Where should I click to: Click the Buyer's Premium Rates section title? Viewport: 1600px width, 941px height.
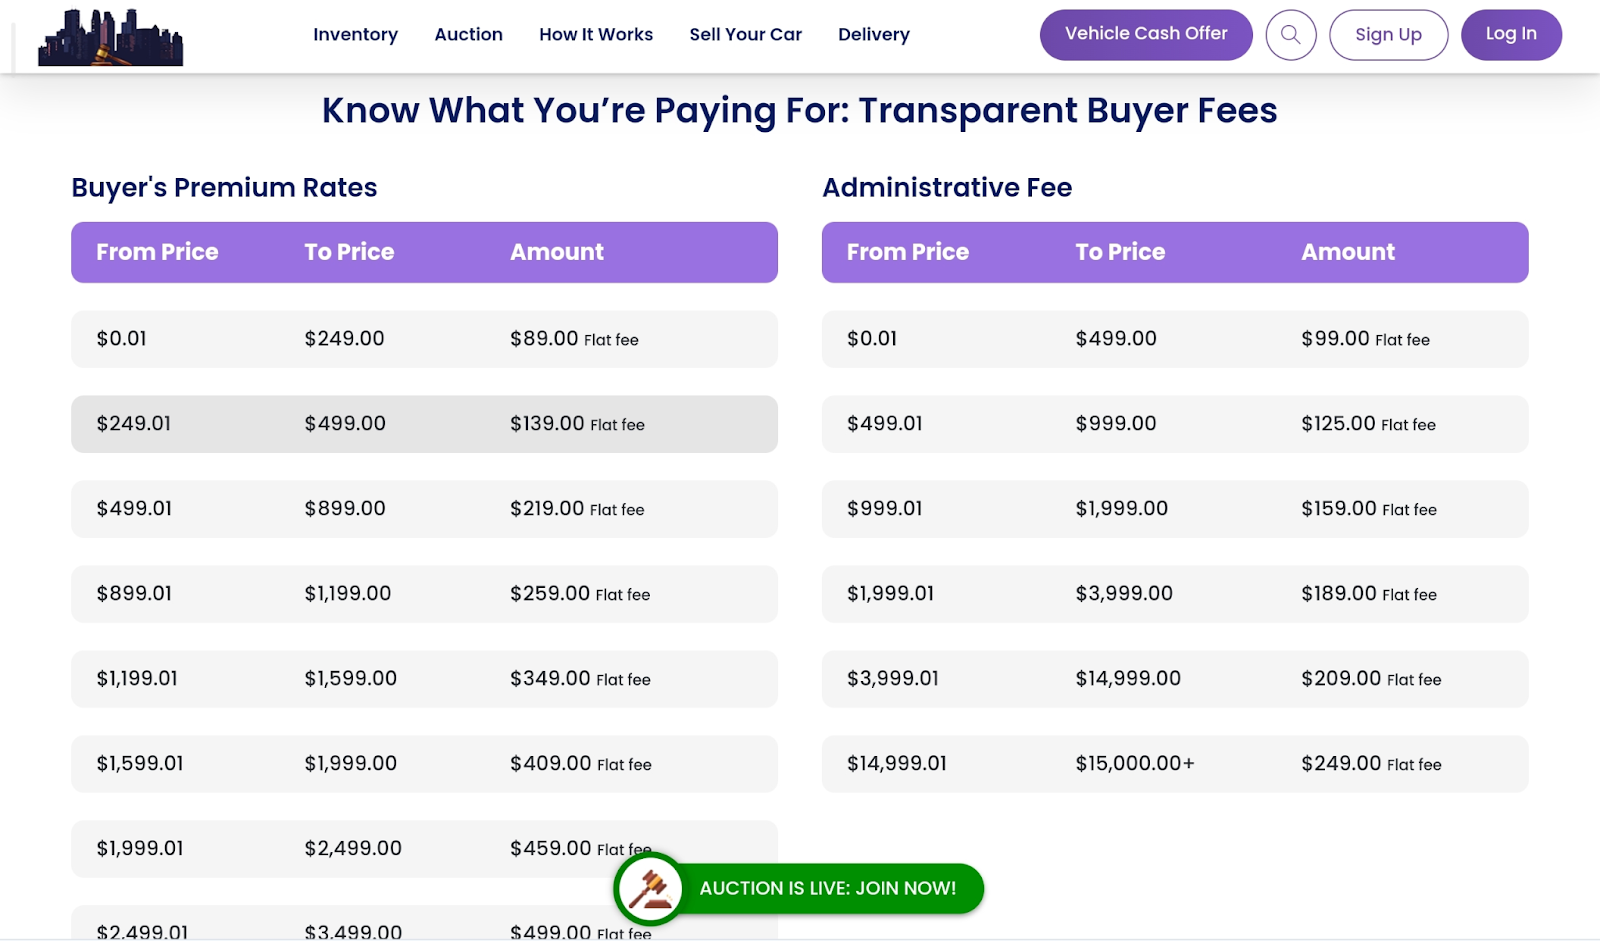[224, 188]
